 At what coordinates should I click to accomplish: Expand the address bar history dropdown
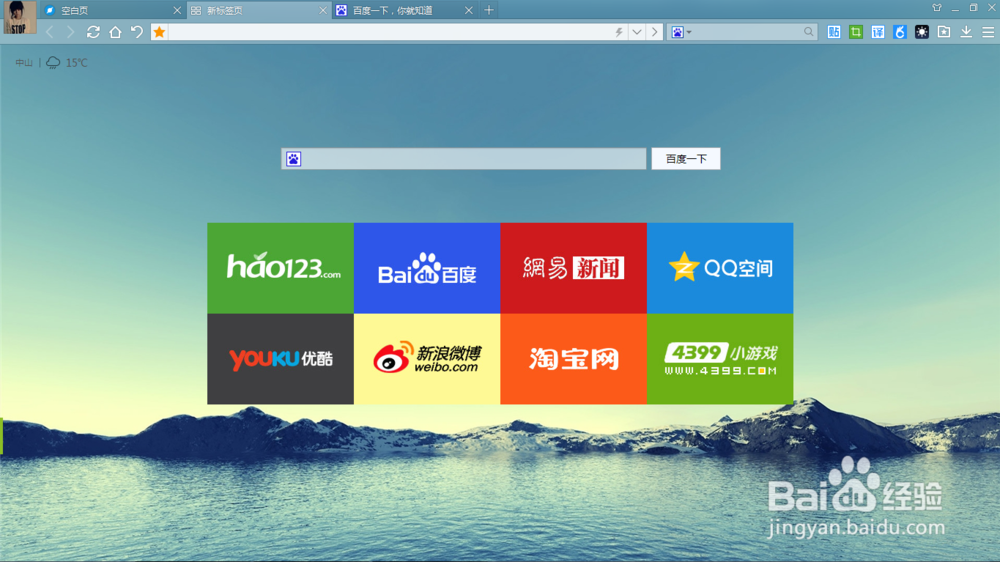636,32
